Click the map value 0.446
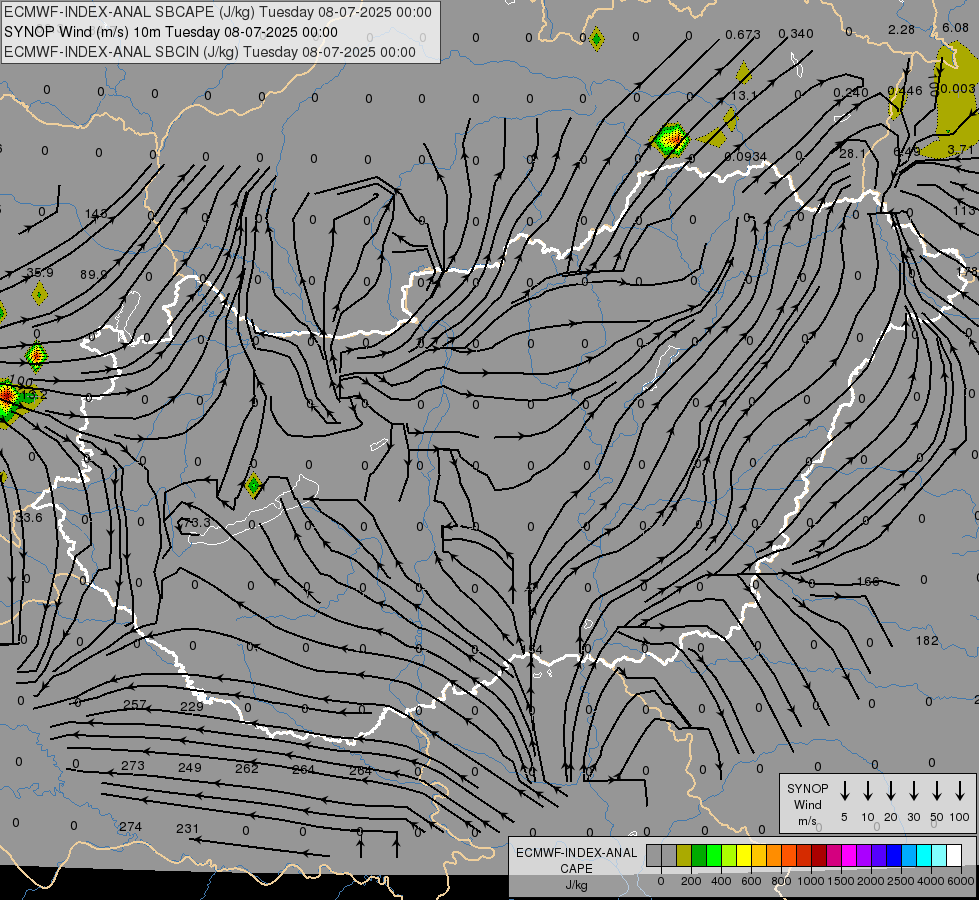The image size is (979, 900). (905, 91)
